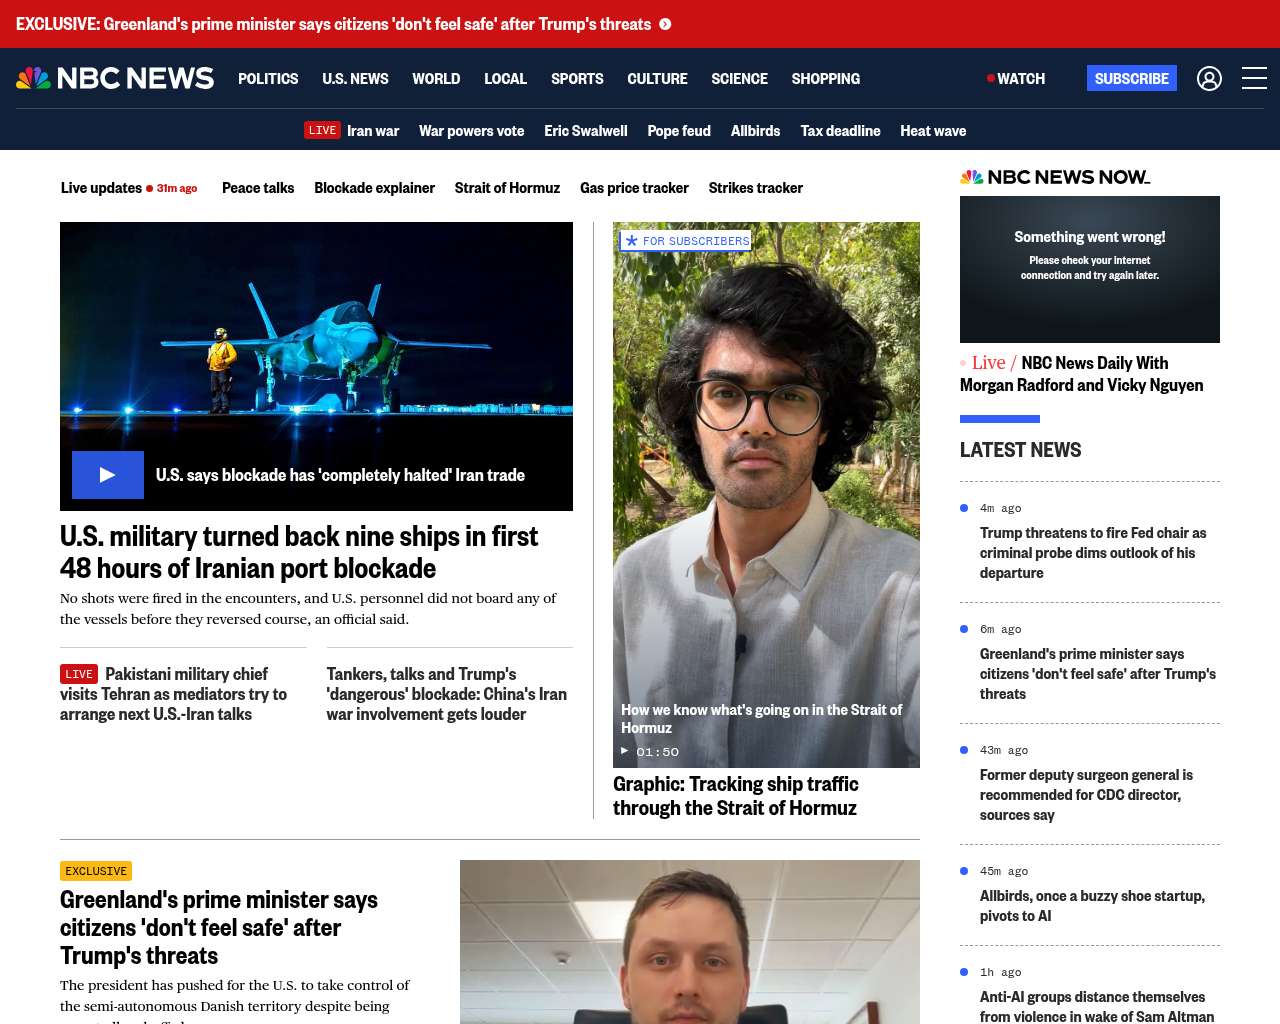Open the Politics section
The image size is (1280, 1024).
pyautogui.click(x=268, y=78)
